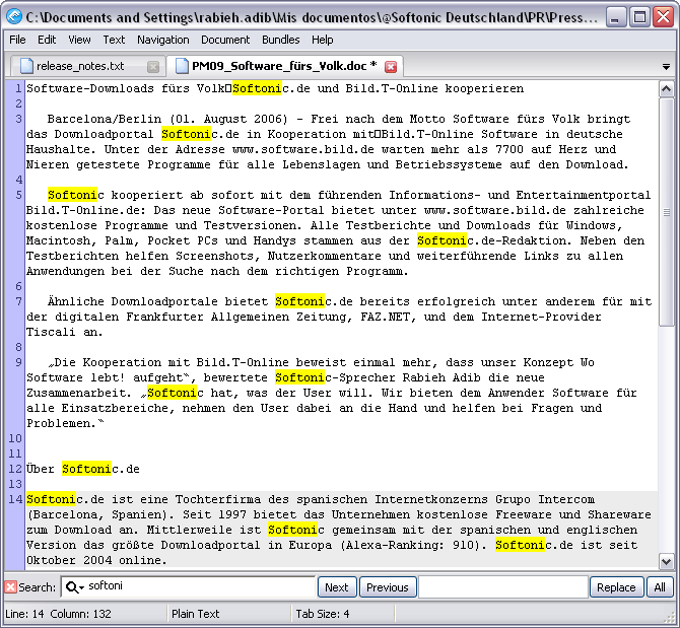Click highlighted Softoni in 'Über Softonic.de'
The height and width of the screenshot is (628, 680).
[x=87, y=469]
